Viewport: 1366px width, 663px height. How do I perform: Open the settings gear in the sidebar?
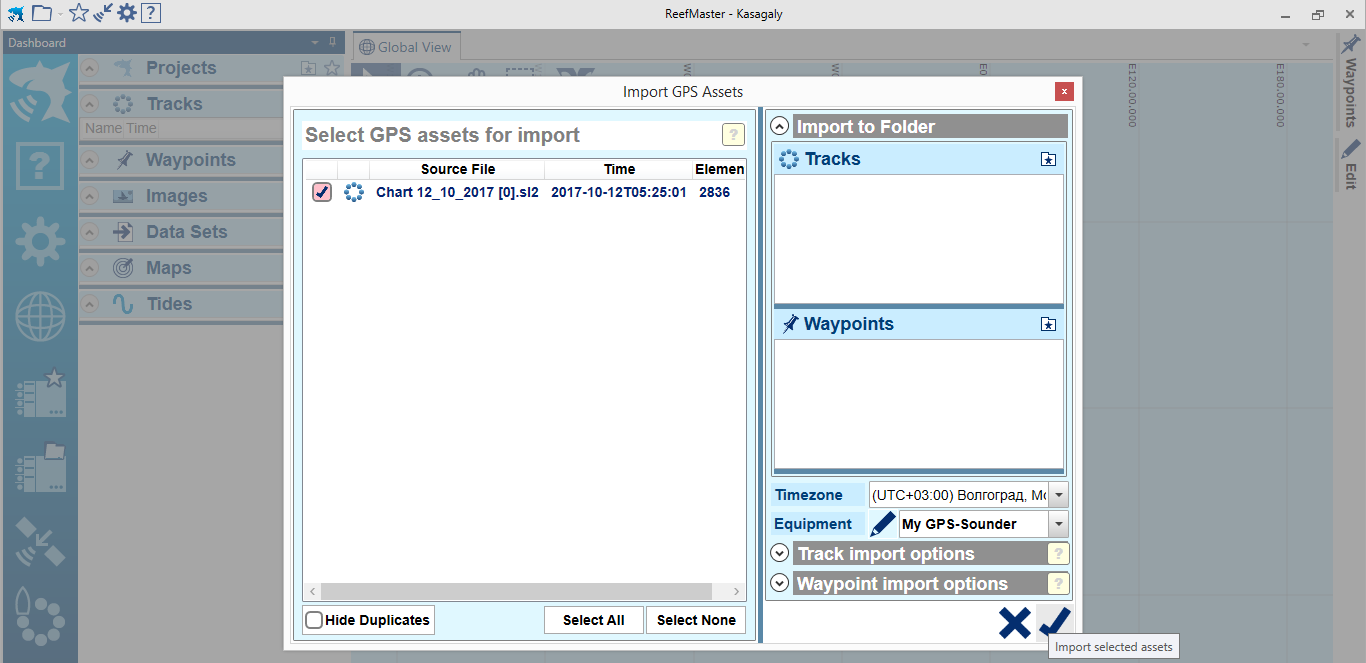coord(39,241)
